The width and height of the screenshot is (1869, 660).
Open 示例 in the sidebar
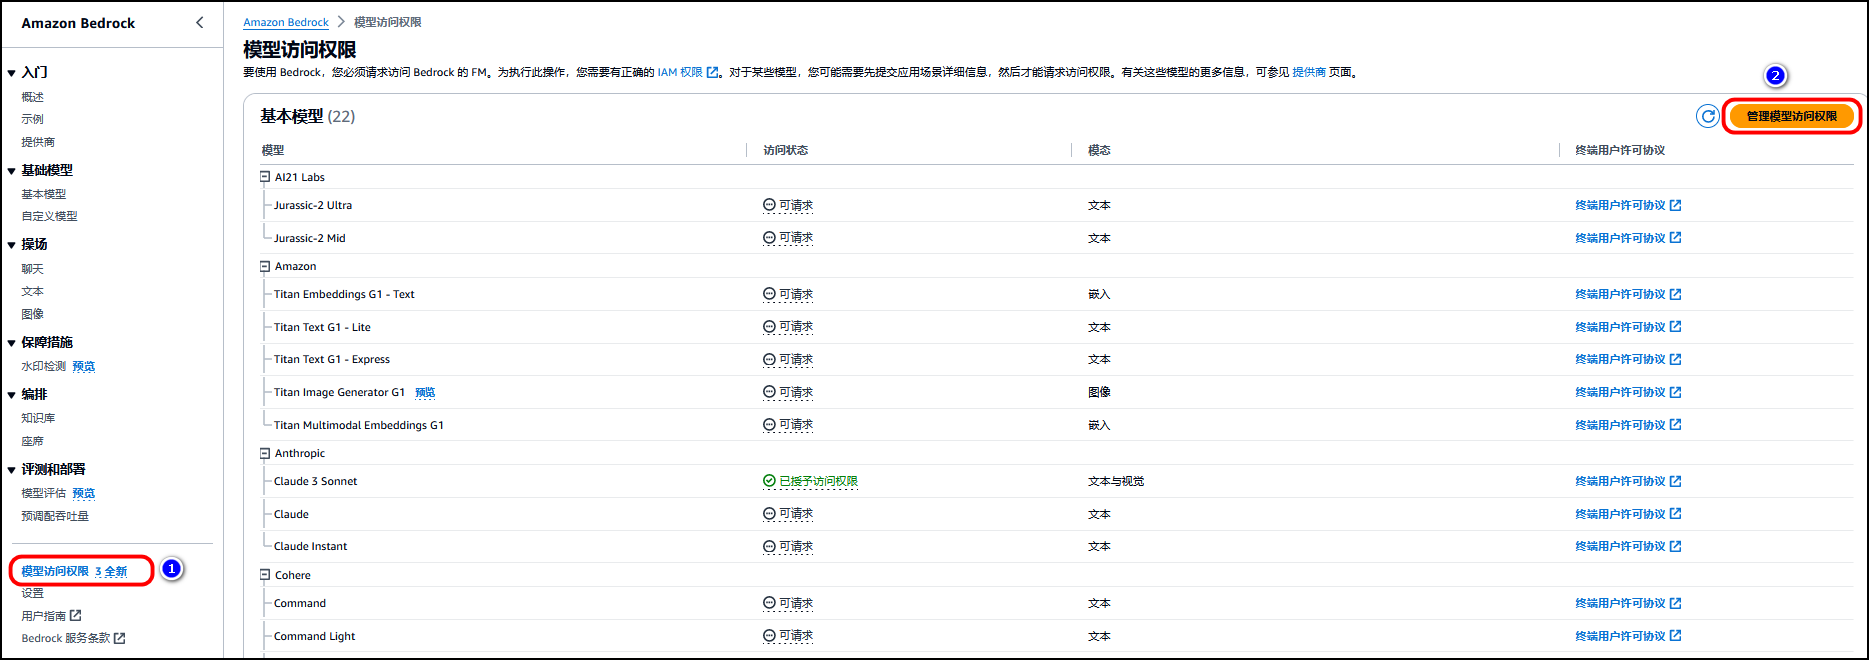tap(33, 119)
